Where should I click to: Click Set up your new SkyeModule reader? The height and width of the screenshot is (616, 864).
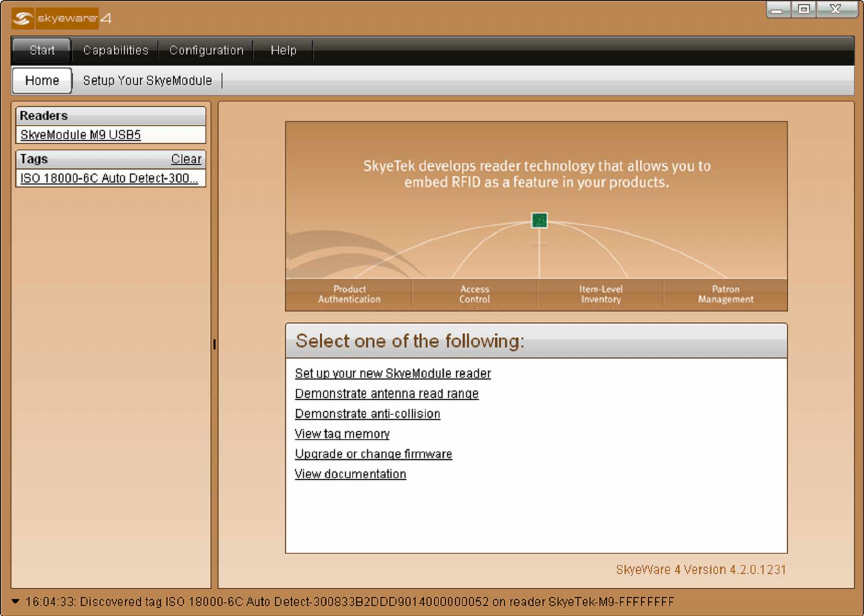pos(393,374)
